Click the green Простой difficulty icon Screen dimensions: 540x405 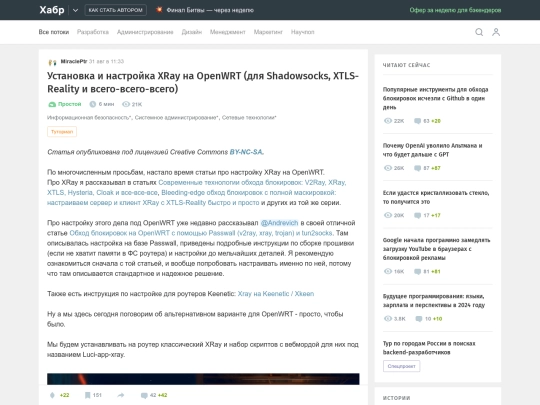coord(52,104)
